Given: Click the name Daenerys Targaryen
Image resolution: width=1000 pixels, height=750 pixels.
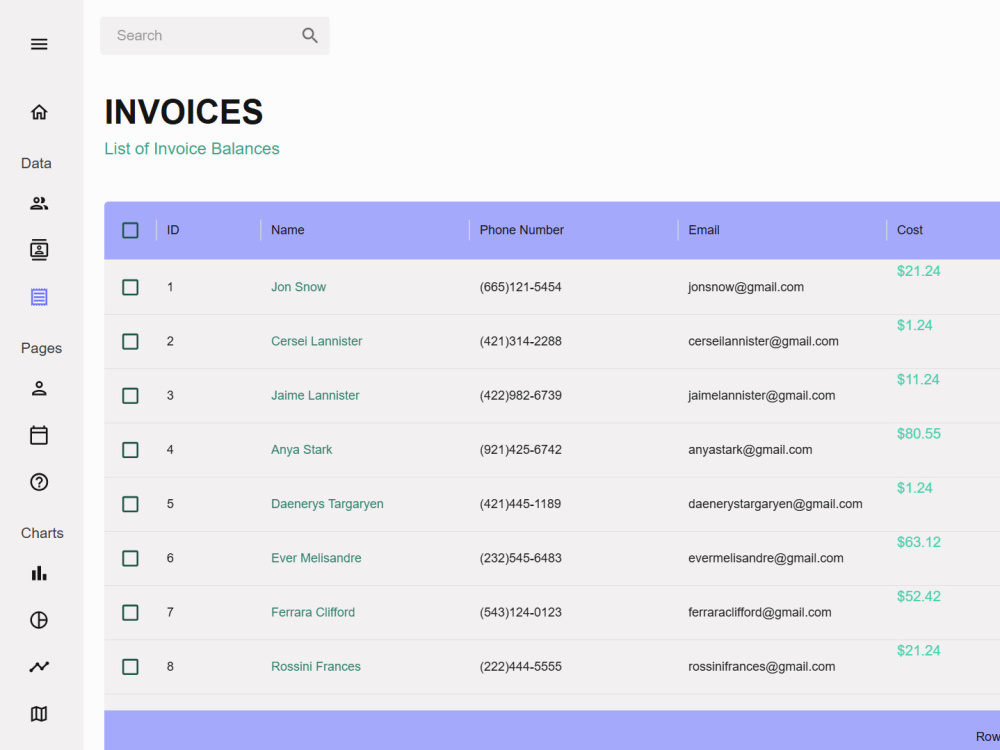Looking at the screenshot, I should [x=327, y=504].
